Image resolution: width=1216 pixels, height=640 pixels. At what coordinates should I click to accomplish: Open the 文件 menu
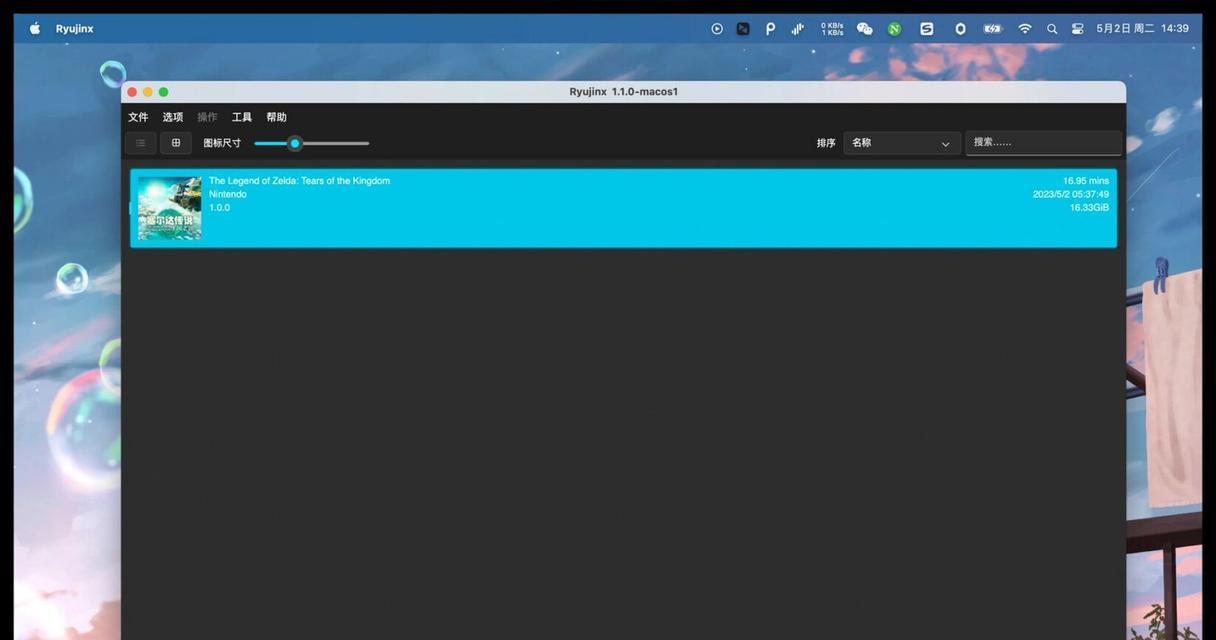138,117
